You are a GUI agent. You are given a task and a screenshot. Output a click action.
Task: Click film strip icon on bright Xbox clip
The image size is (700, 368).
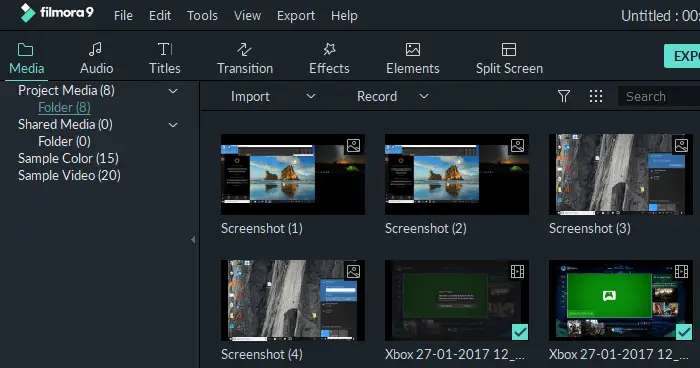pos(681,272)
